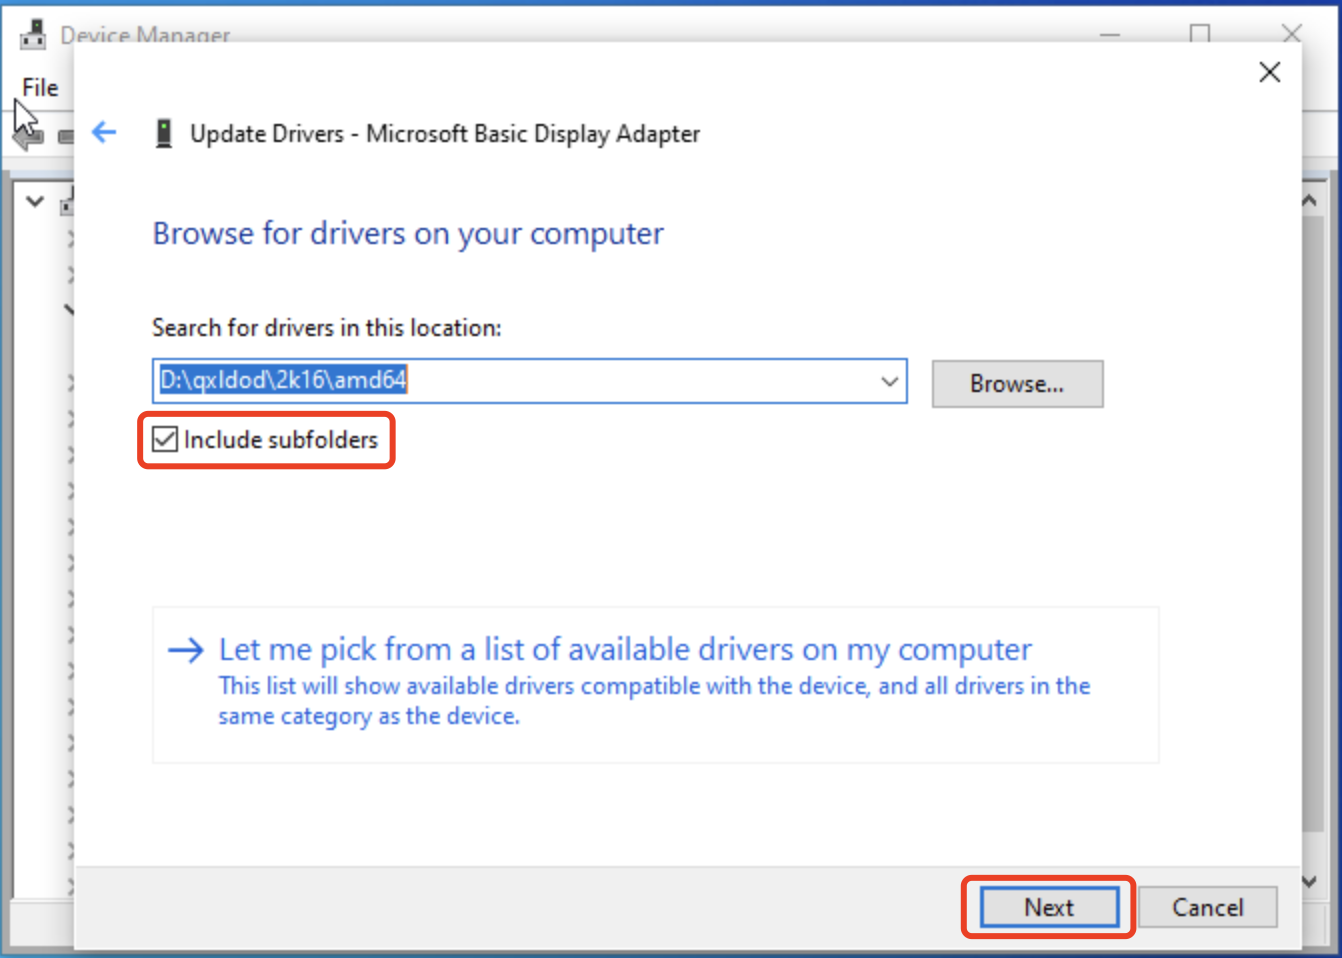Select Let me pick from a list of drivers
1342x958 pixels.
[624, 649]
